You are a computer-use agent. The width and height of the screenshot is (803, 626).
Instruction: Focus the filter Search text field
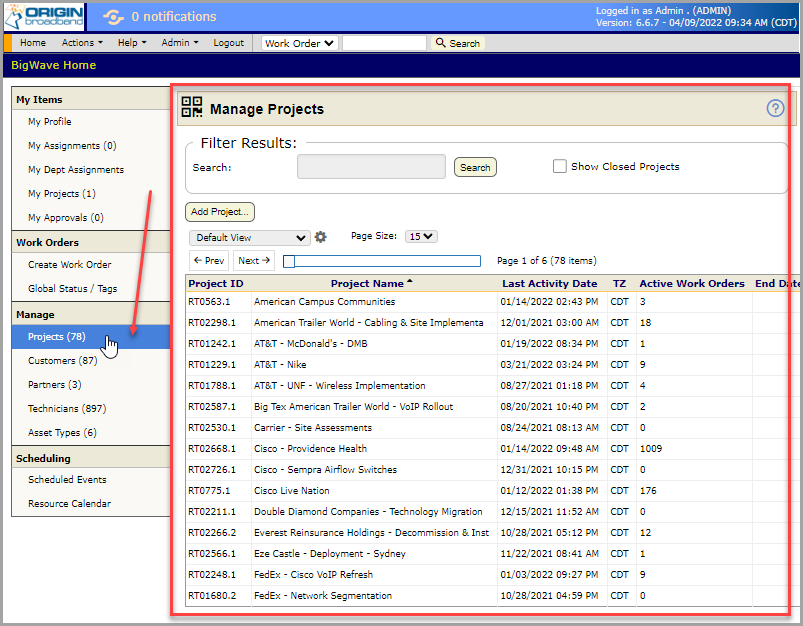click(x=371, y=166)
